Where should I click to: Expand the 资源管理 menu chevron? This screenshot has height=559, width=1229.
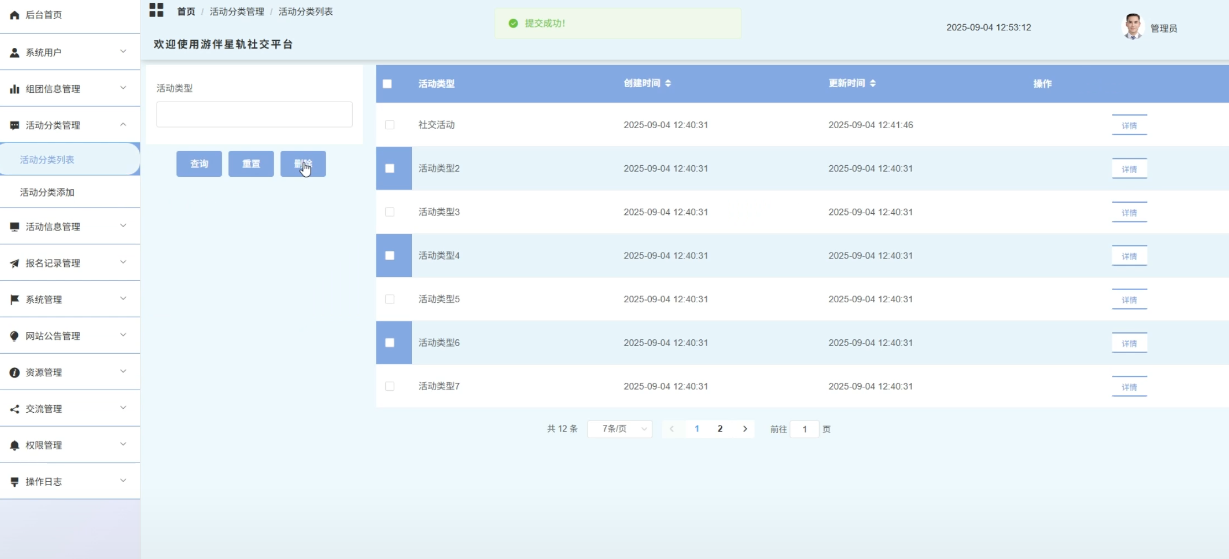click(x=123, y=371)
